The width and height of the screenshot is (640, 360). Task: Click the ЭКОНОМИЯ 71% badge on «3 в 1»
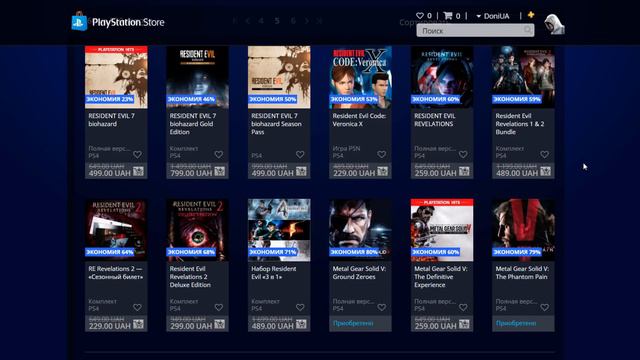click(x=273, y=252)
